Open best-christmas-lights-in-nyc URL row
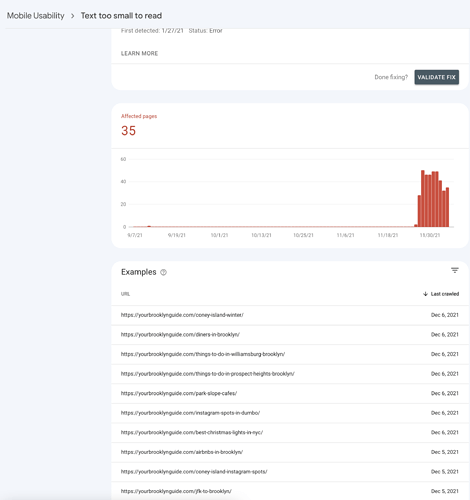 tap(290, 433)
